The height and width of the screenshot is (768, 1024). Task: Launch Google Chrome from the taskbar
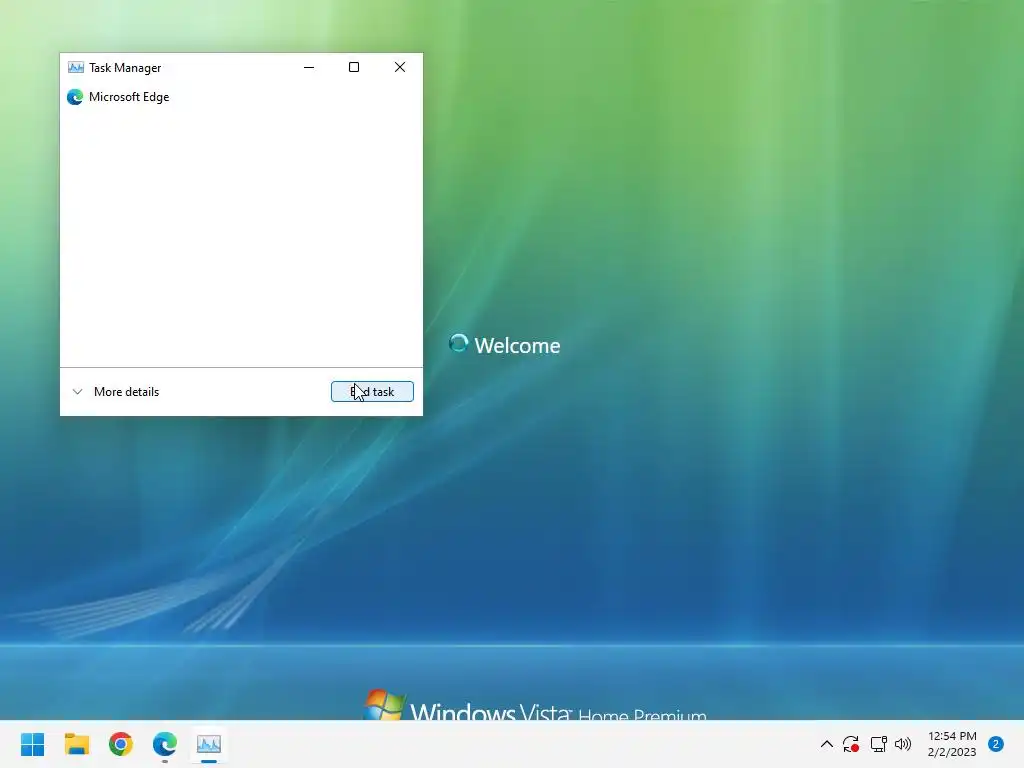(121, 744)
